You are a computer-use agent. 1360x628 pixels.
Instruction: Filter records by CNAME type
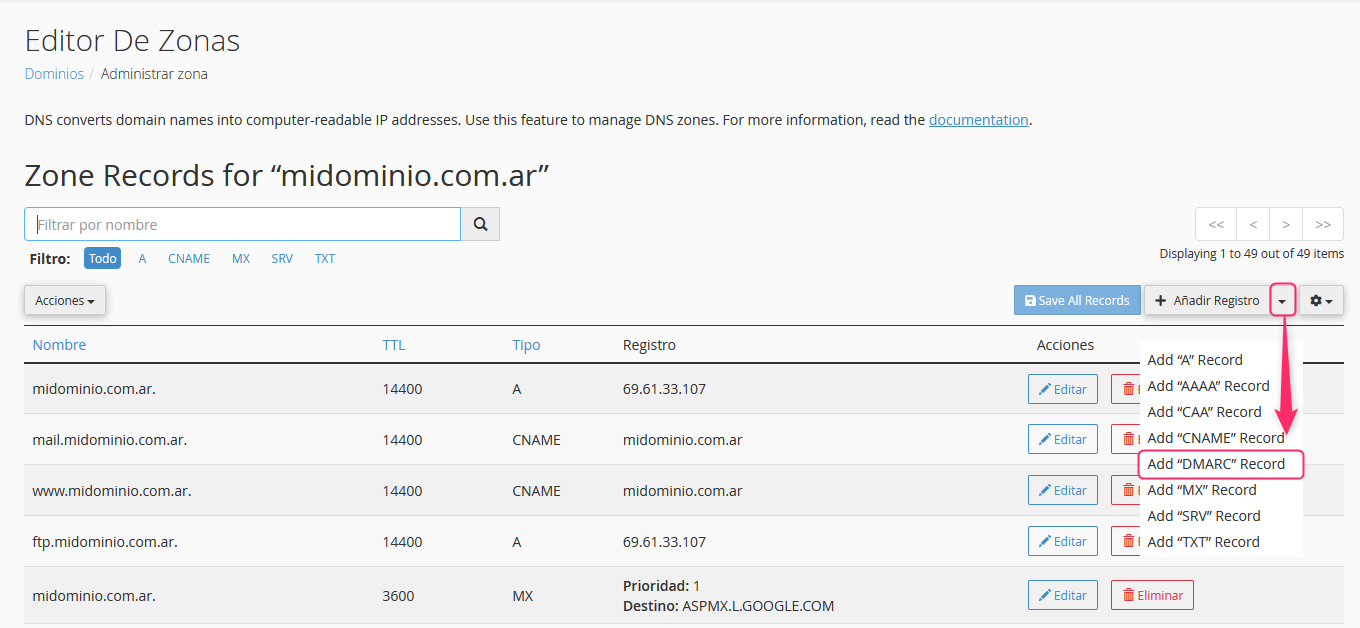pos(189,258)
